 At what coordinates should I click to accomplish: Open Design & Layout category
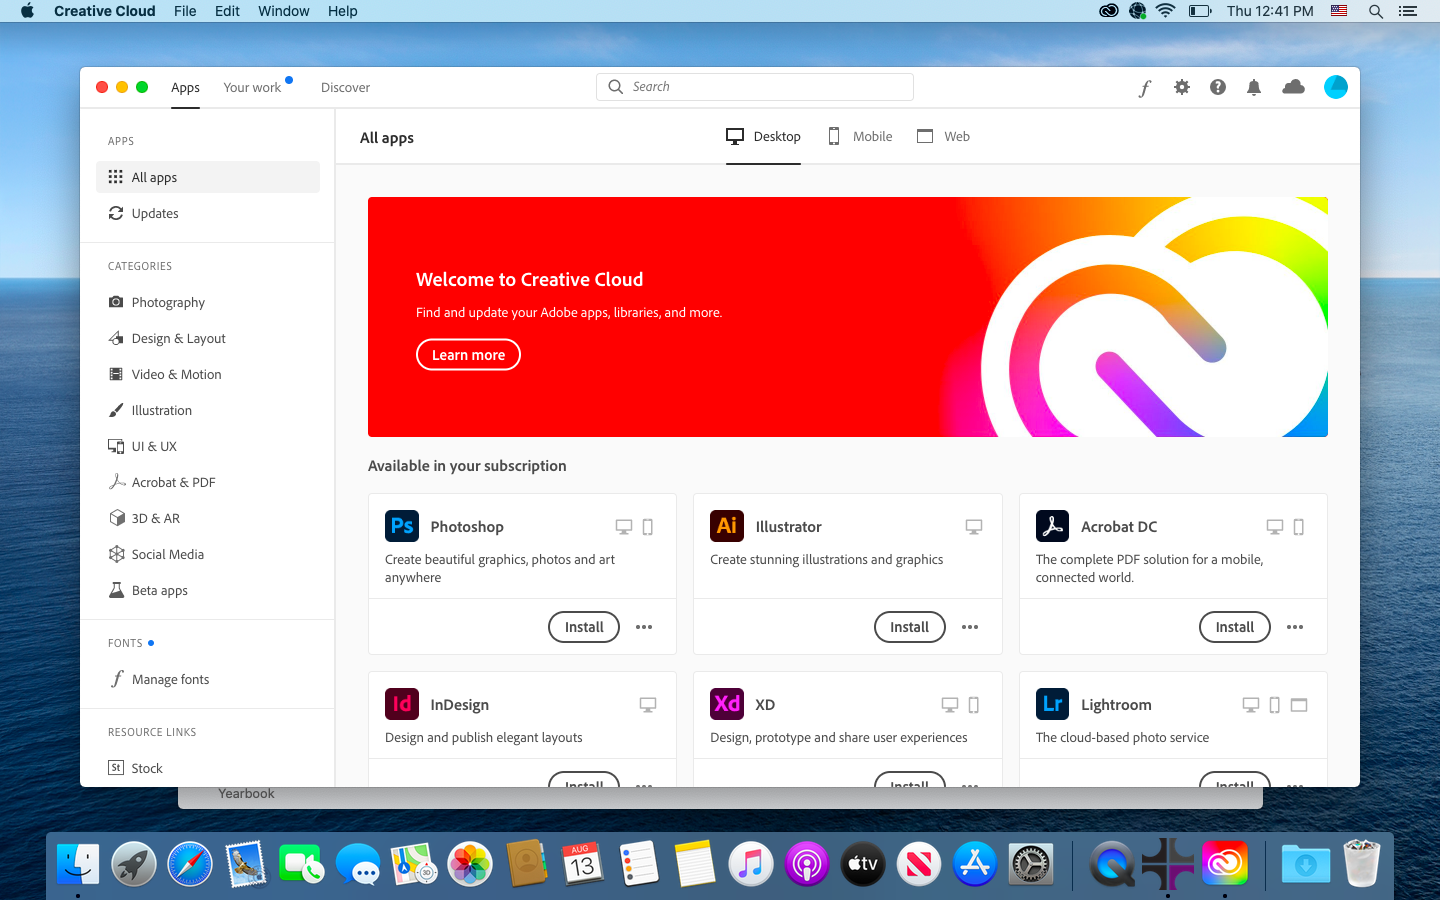(208, 338)
